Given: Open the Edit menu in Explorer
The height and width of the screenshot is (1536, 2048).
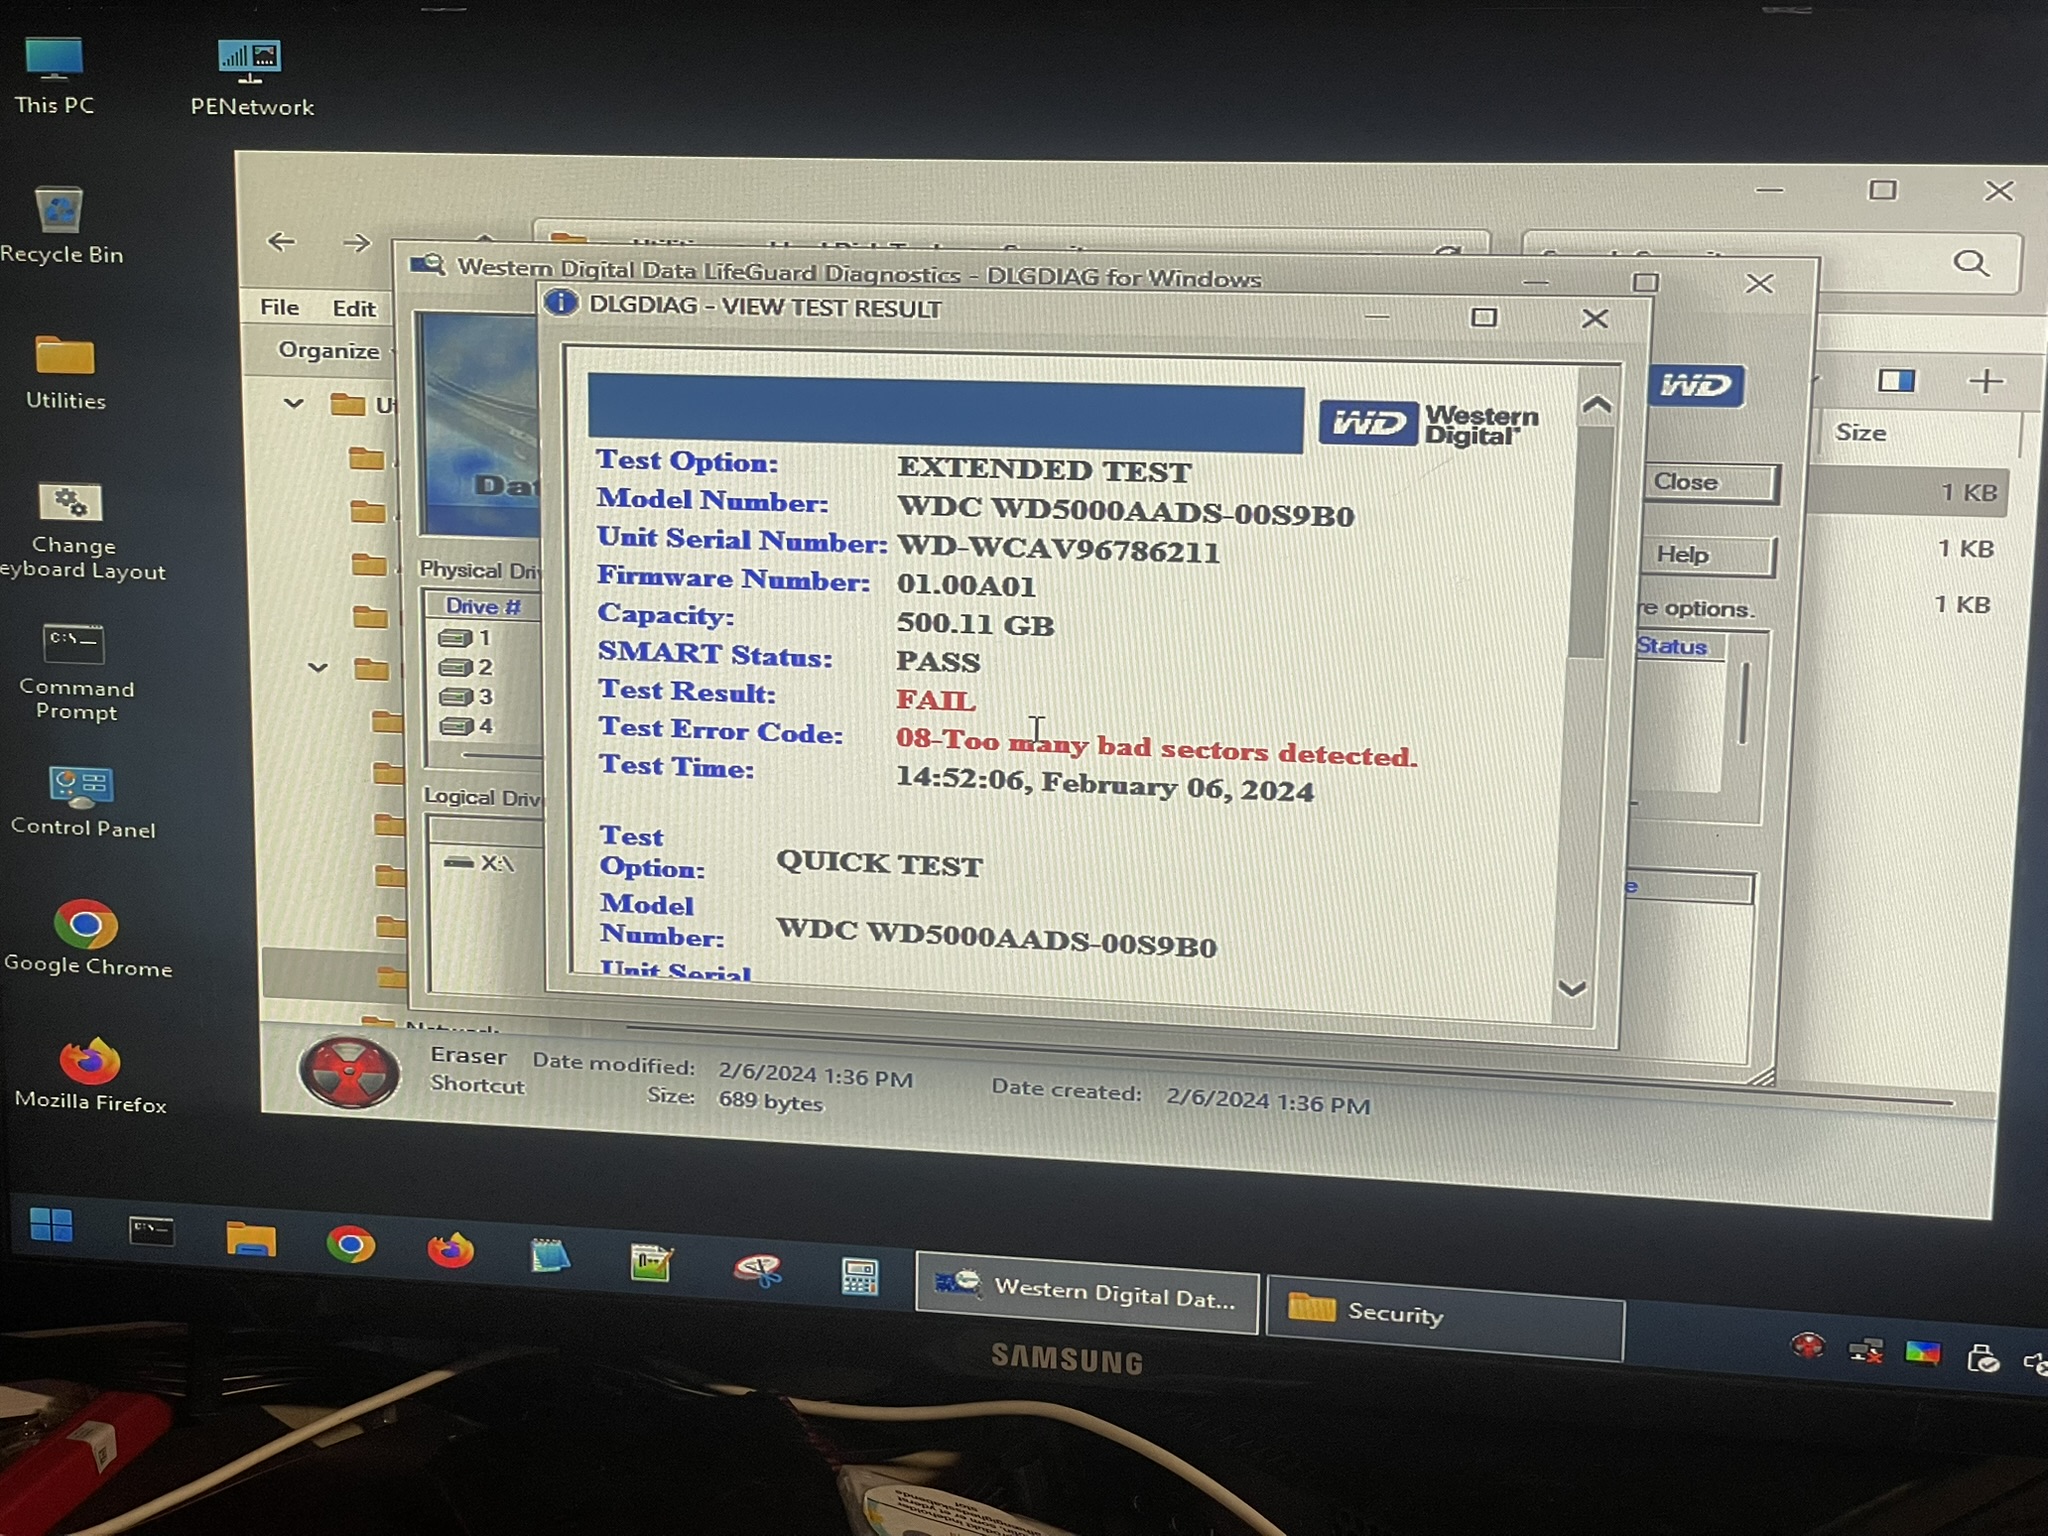Looking at the screenshot, I should click(x=354, y=309).
